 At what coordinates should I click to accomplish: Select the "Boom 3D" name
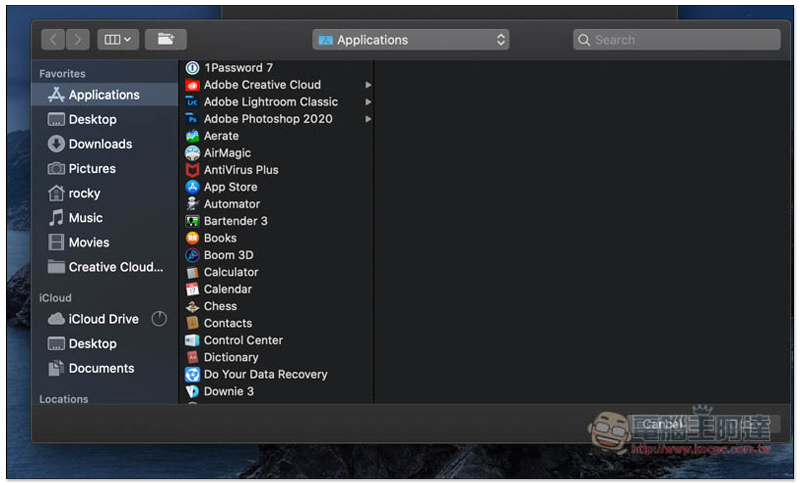229,255
